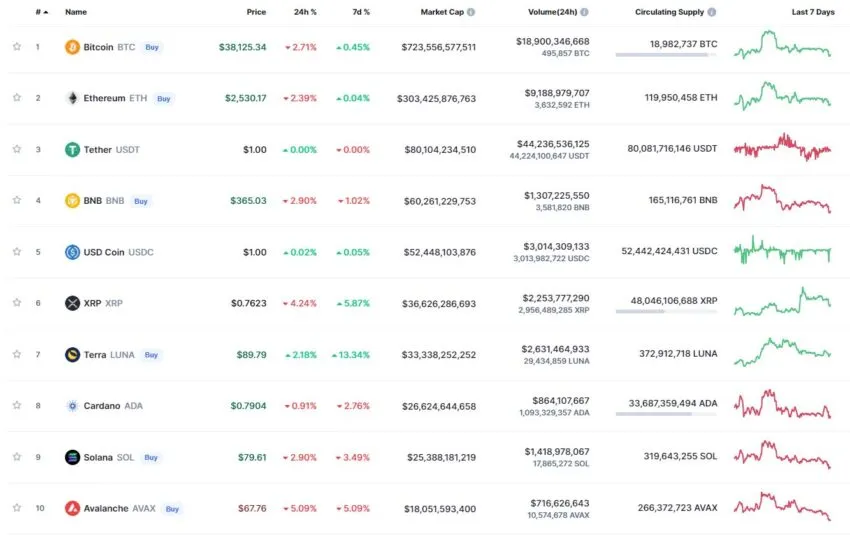This screenshot has width=850, height=537.
Task: Click the Cardano logo icon
Action: (x=72, y=406)
